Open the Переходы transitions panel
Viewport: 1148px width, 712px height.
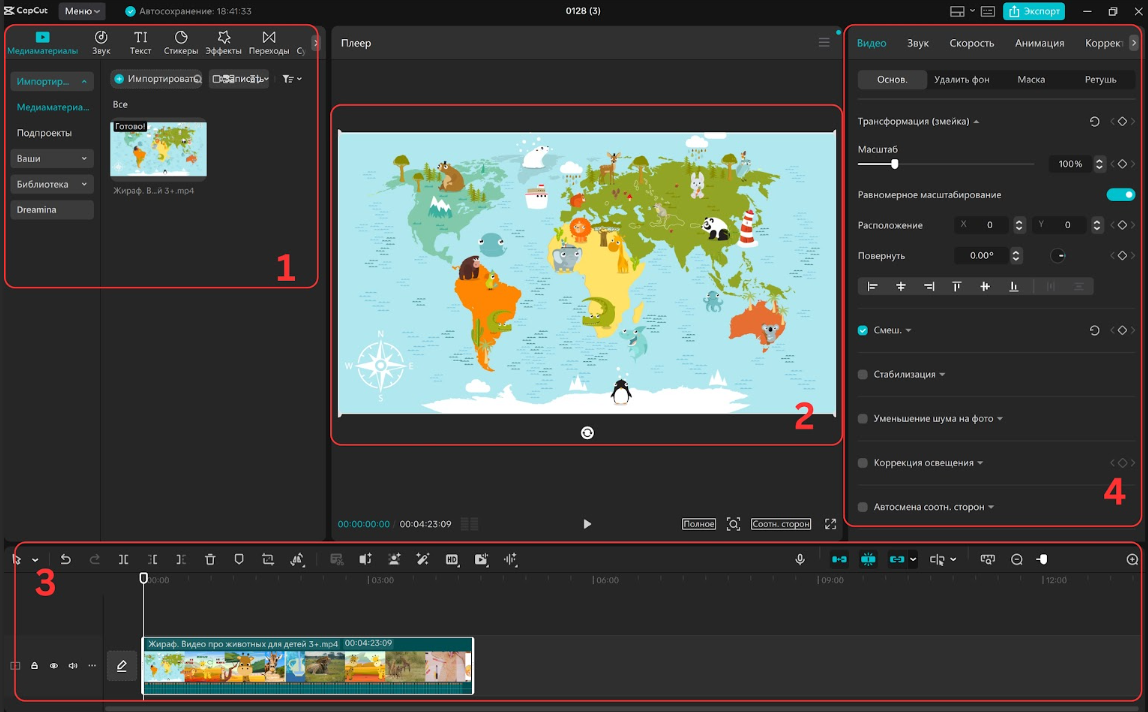269,43
